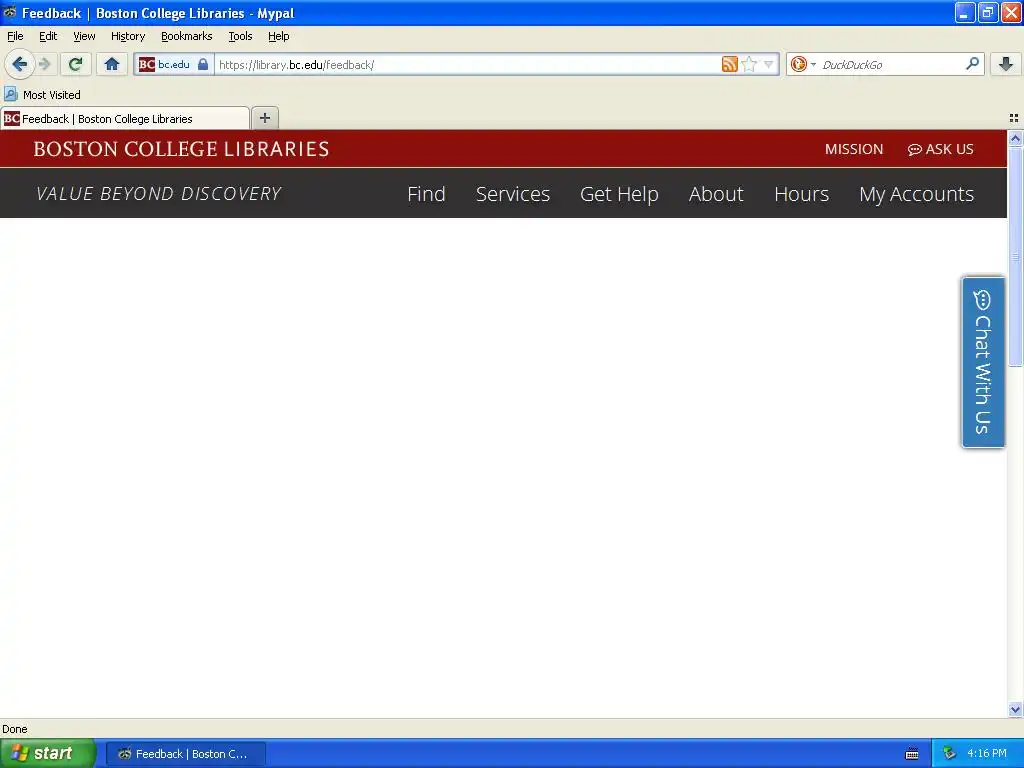This screenshot has width=1024, height=768.
Task: Open the Chat With Us side widget
Action: pyautogui.click(x=983, y=362)
